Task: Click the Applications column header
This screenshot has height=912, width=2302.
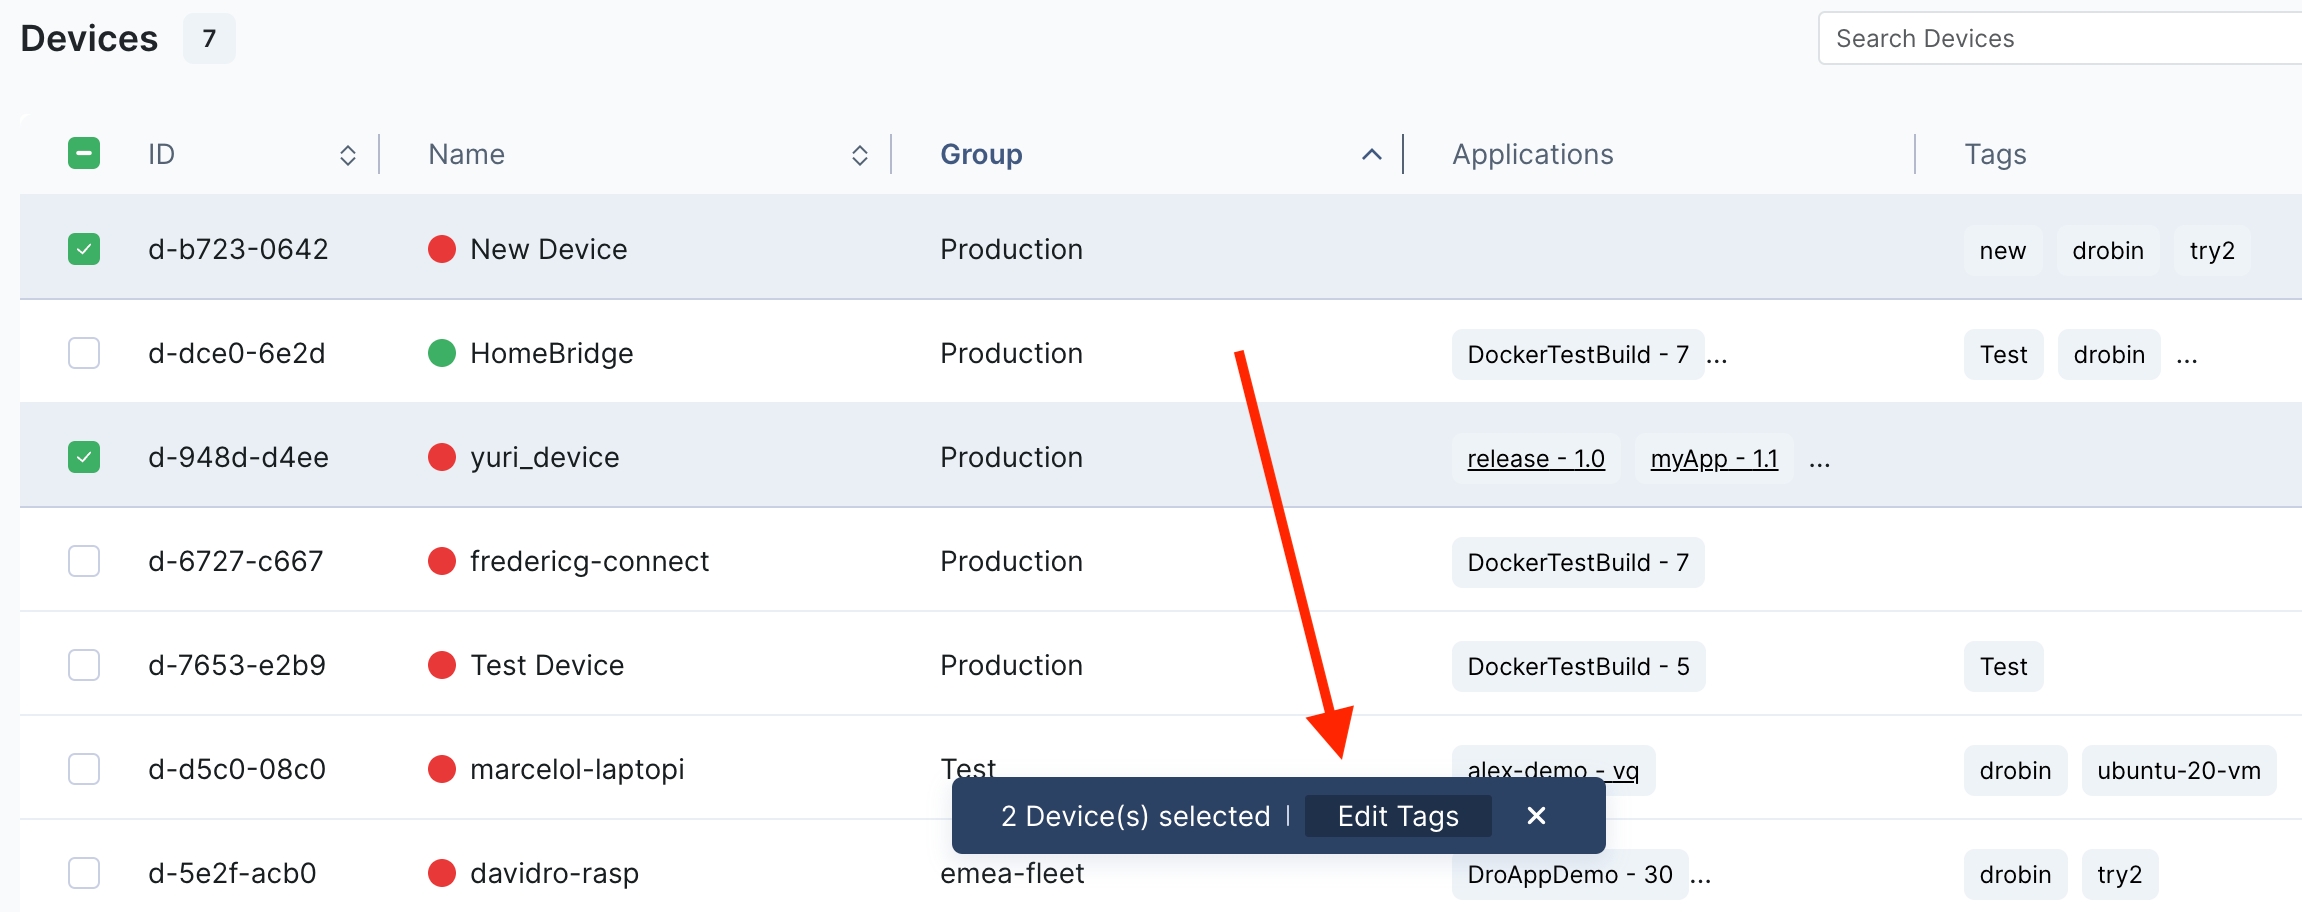Action: click(x=1532, y=154)
